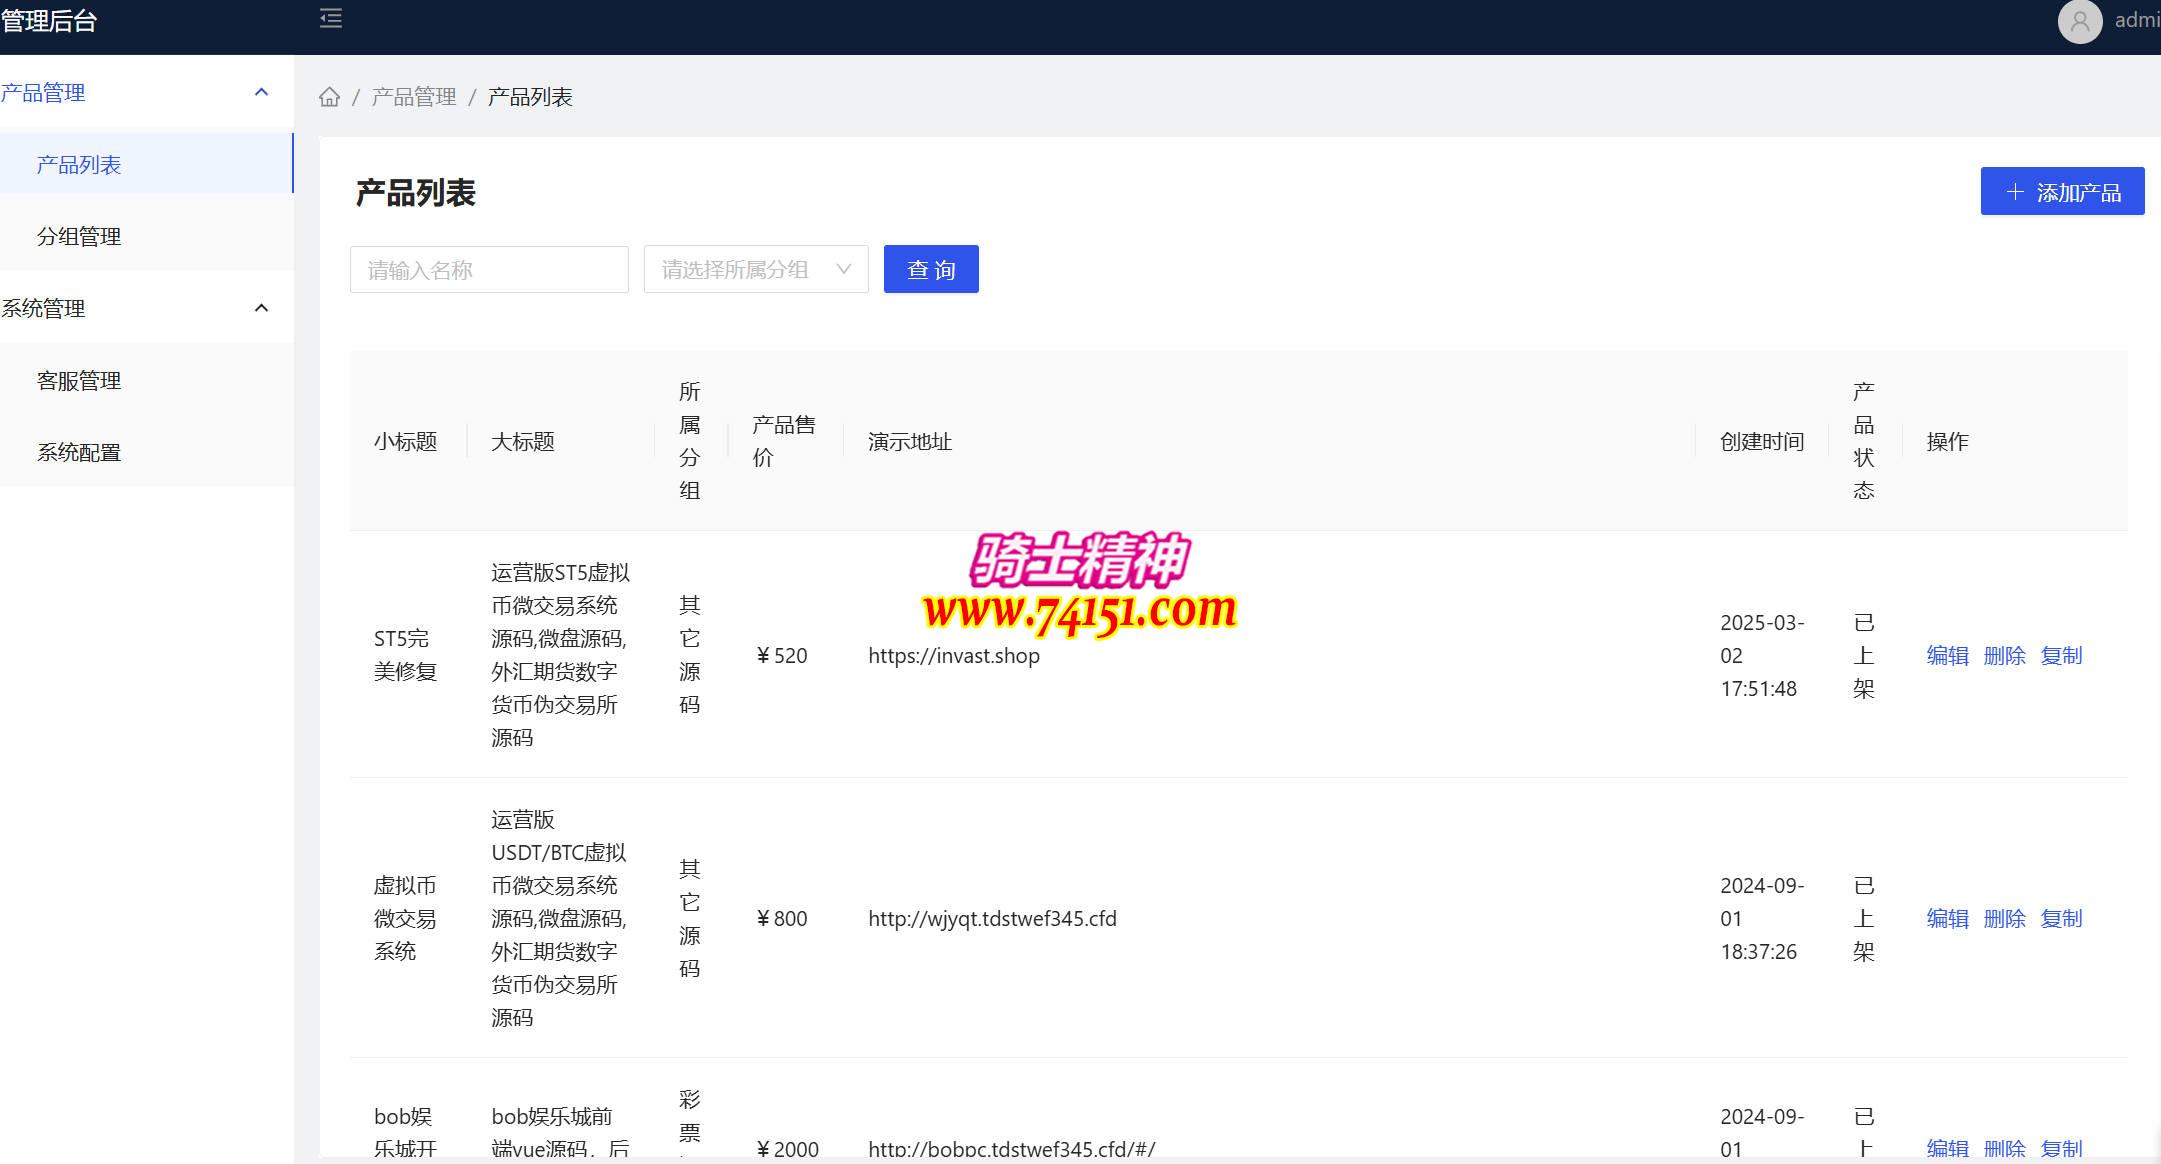Viewport: 2161px width, 1164px height.
Task: Open the 请选择所属分组 dropdown
Action: pos(756,269)
